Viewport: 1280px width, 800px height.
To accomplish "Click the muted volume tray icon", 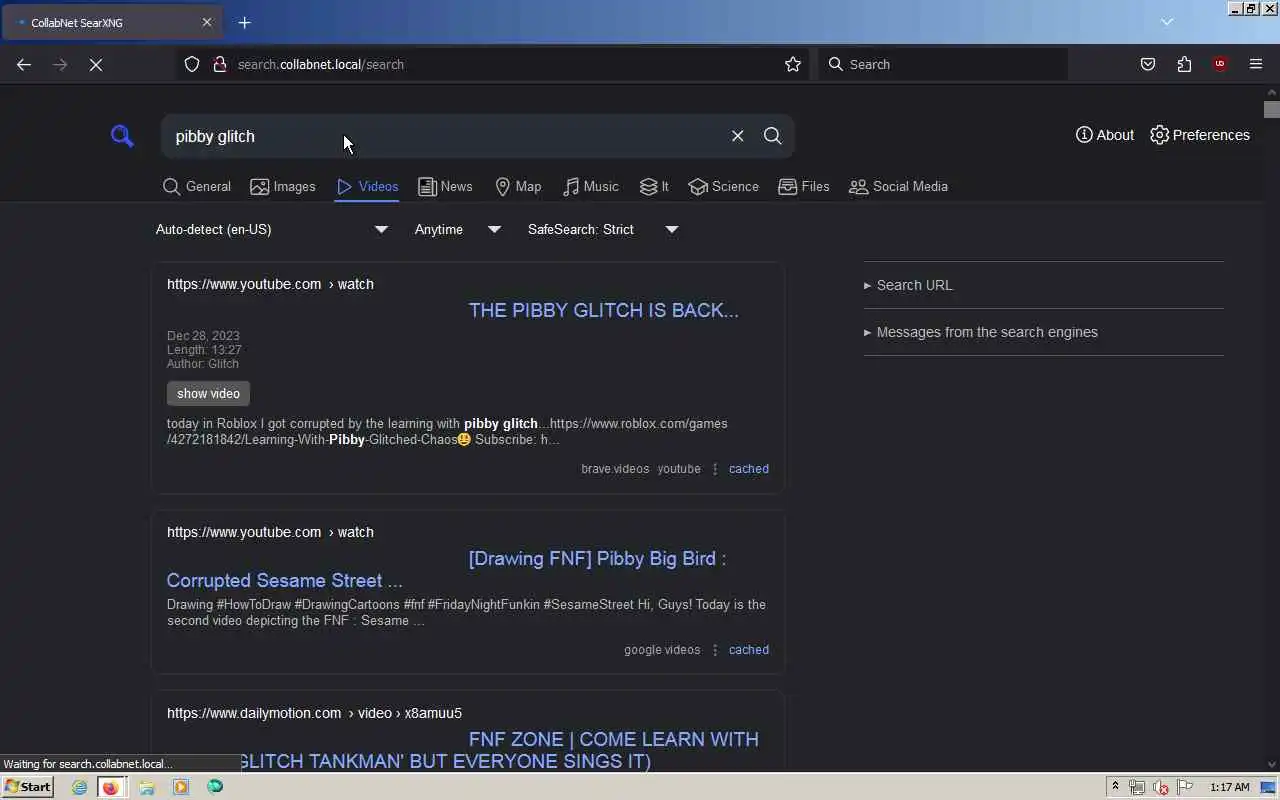I will click(1161, 787).
